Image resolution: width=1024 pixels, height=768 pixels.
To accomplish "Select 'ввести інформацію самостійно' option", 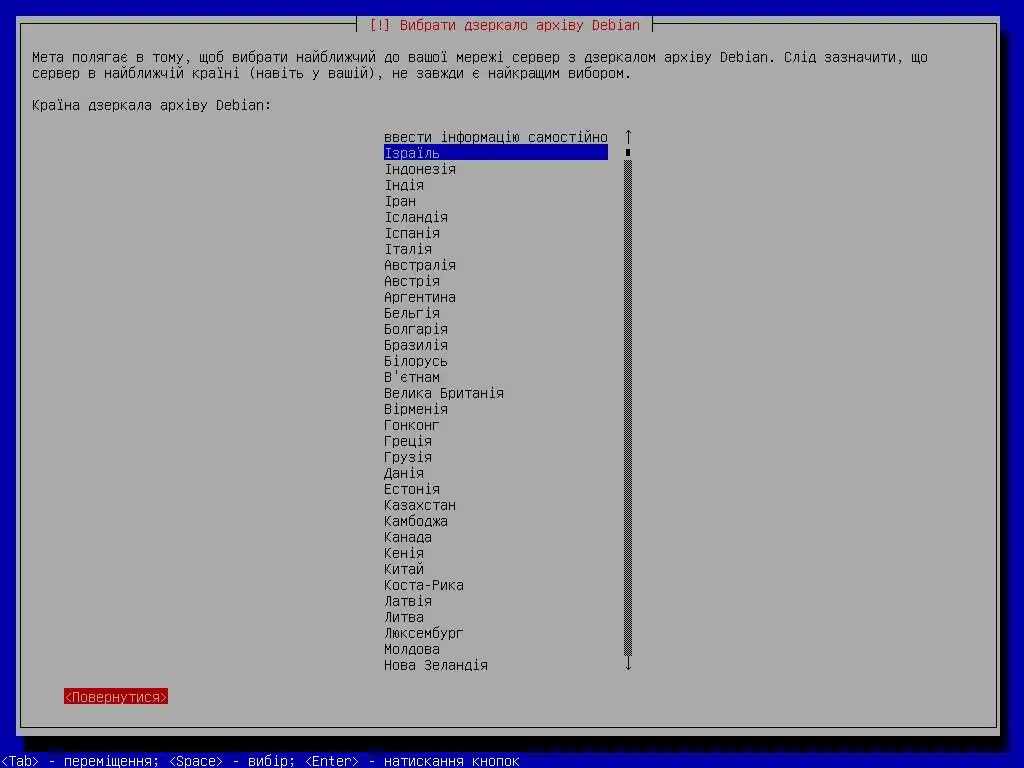I will pyautogui.click(x=496, y=137).
